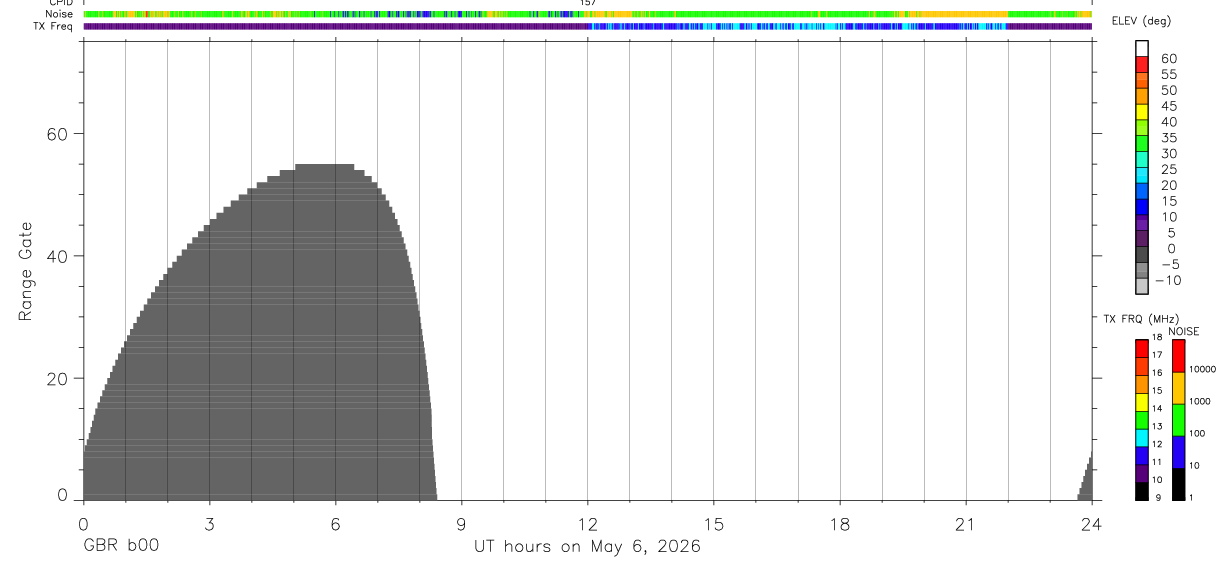This screenshot has width=1228, height=567.
Task: Click the '100' value in NOISE legend
Action: click(x=1197, y=433)
